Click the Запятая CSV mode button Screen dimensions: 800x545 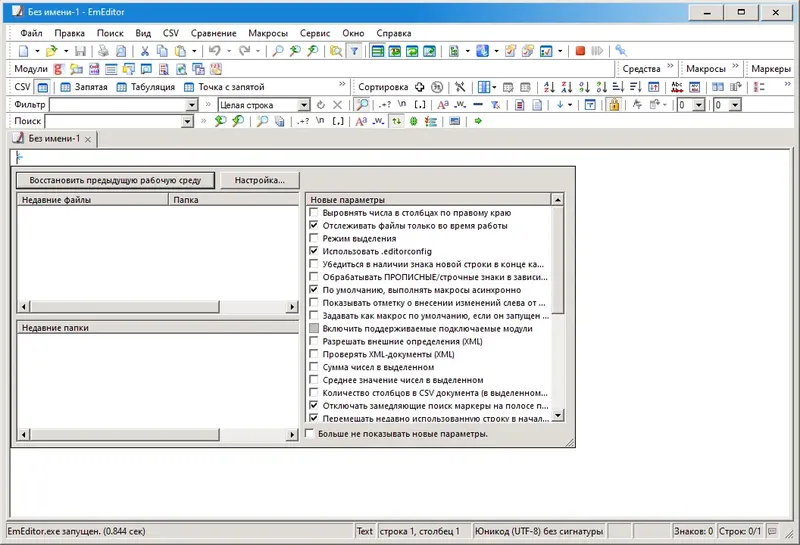[x=84, y=87]
